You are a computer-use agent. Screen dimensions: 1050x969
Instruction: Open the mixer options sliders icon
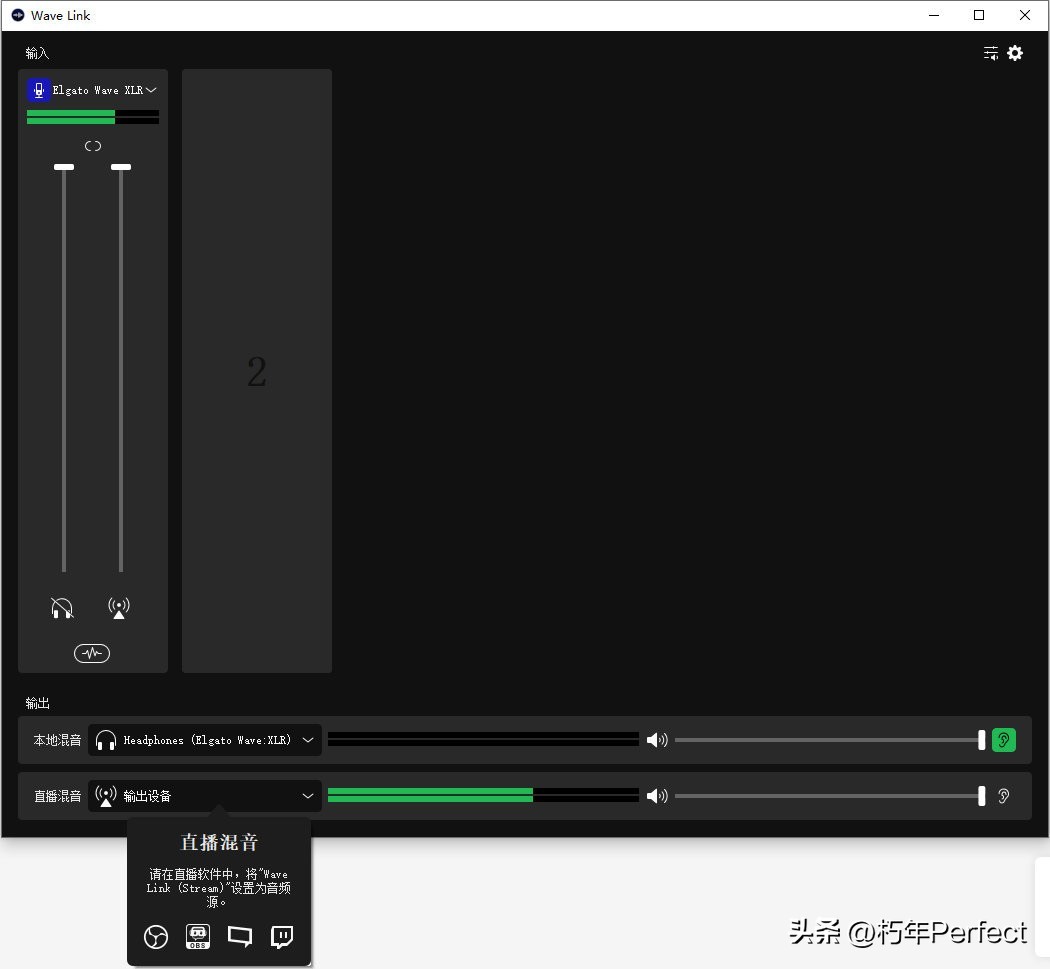click(990, 53)
